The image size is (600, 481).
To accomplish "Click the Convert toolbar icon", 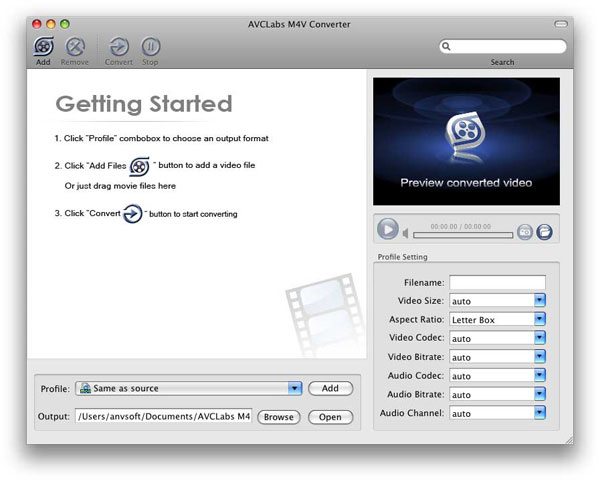I will (x=119, y=47).
